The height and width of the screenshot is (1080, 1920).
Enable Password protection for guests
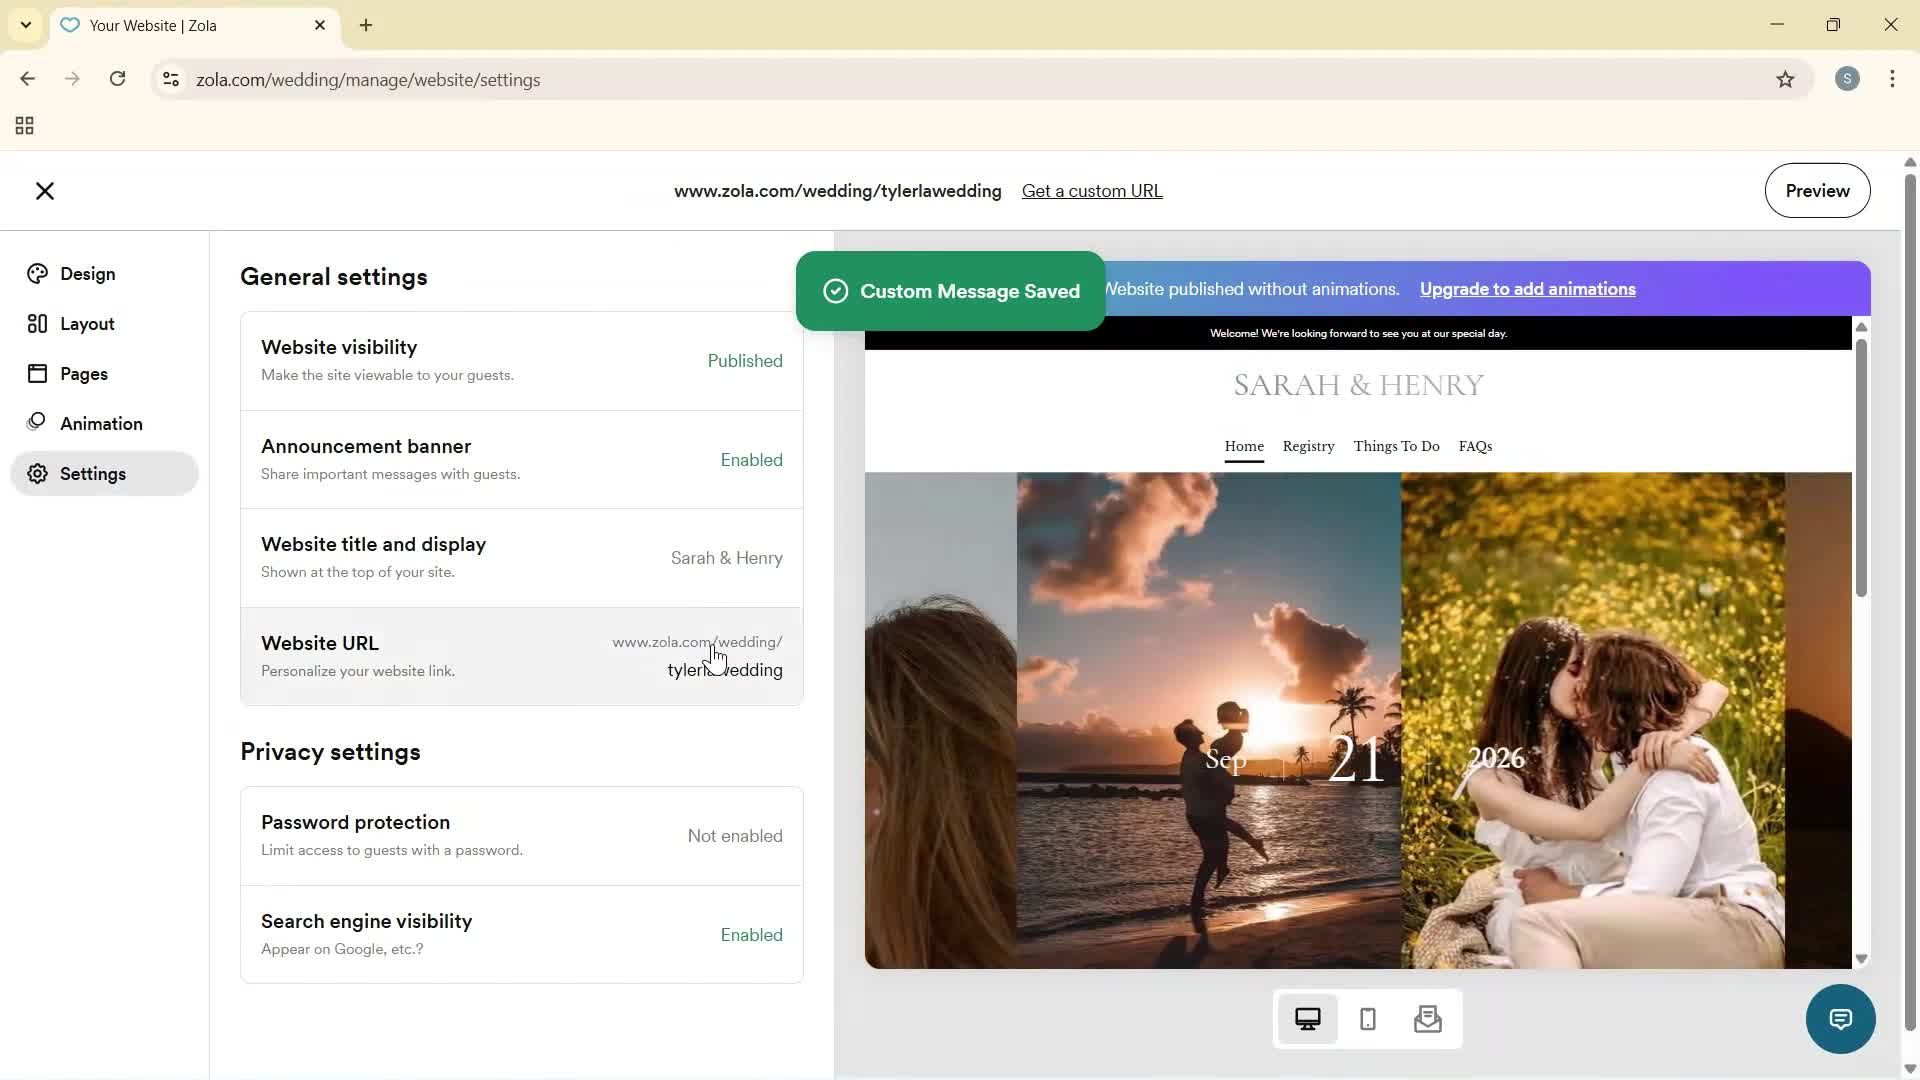[735, 835]
